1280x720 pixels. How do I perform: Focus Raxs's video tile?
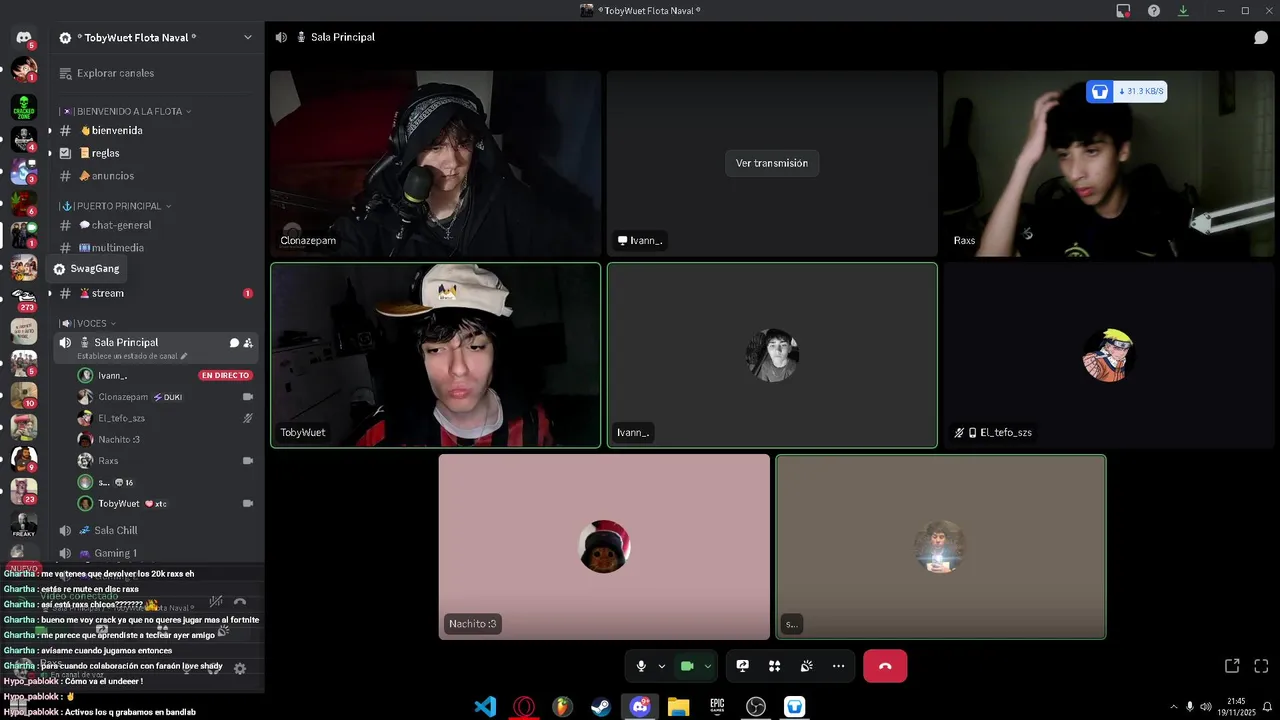coord(1109,163)
